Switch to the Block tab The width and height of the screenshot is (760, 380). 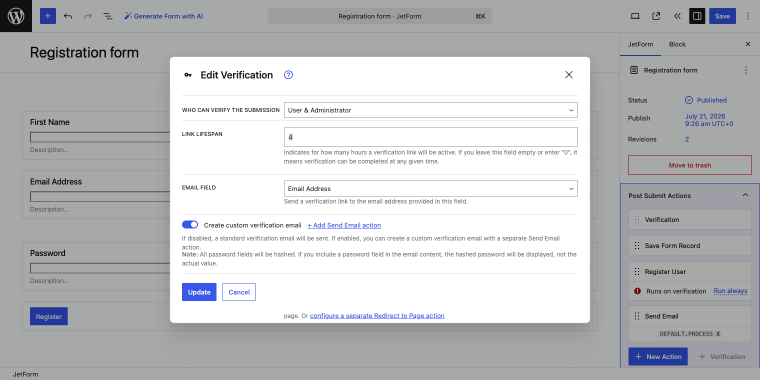click(677, 44)
